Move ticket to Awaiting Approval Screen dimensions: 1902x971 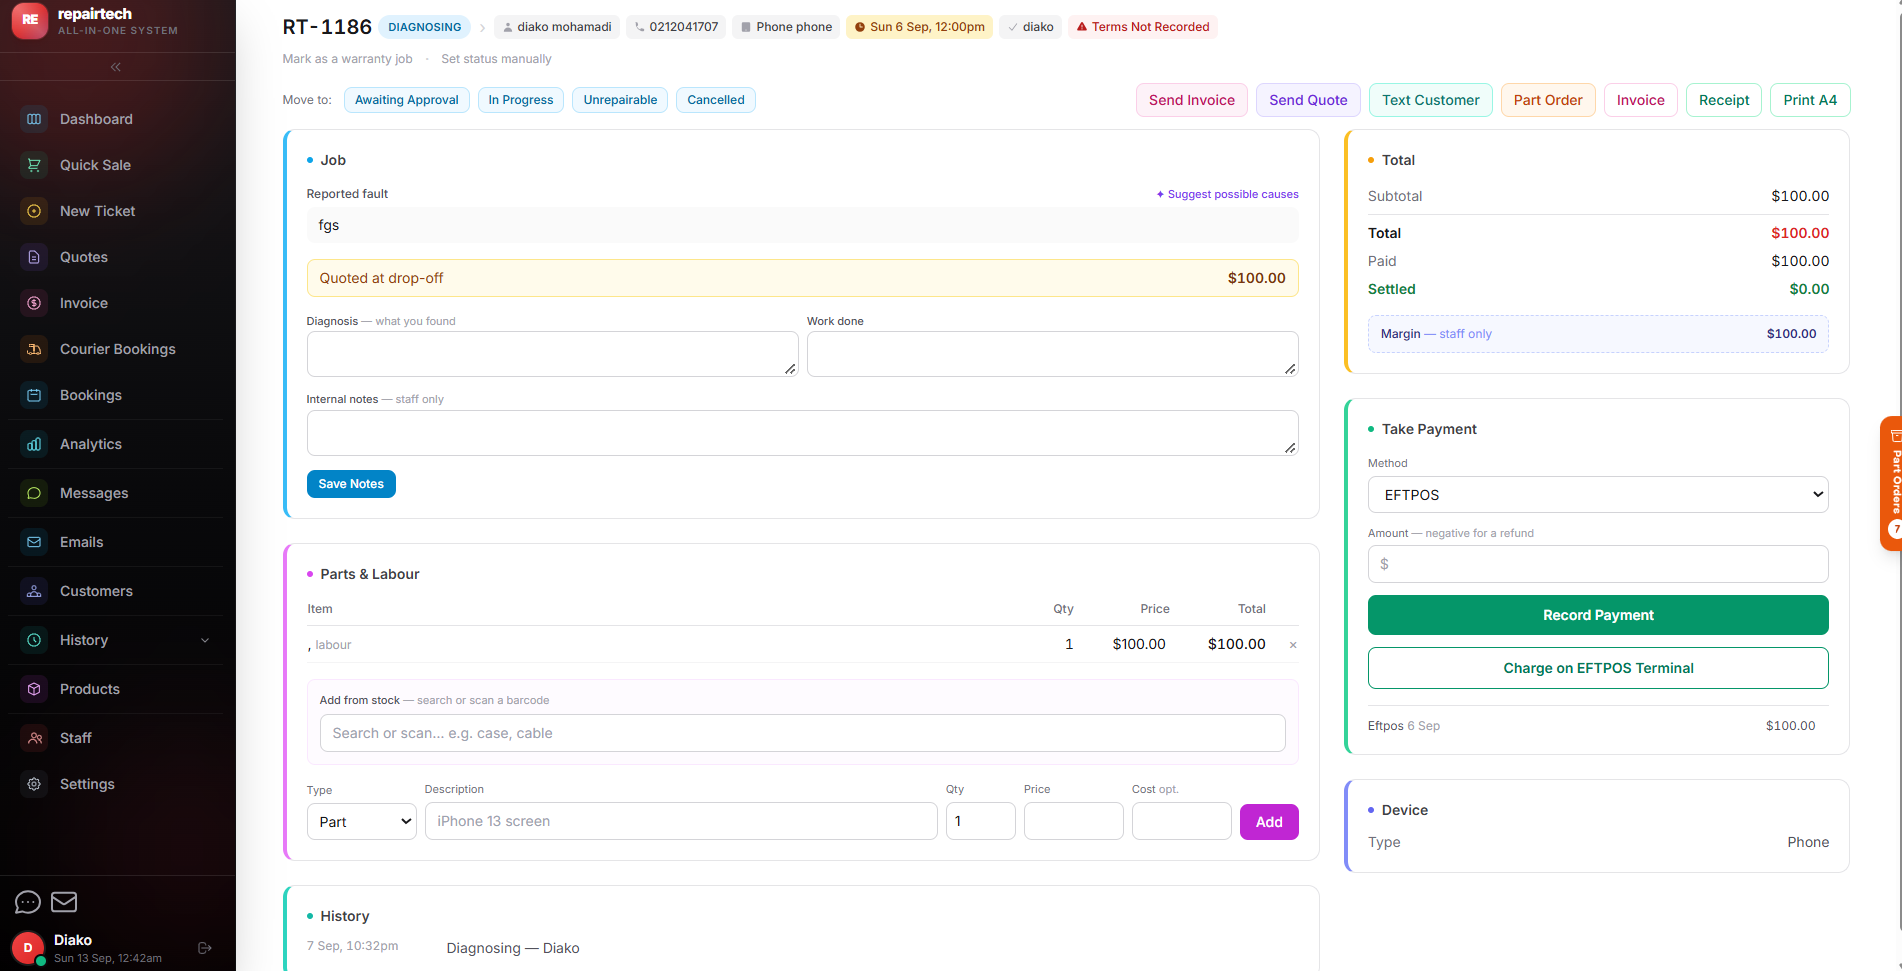coord(406,100)
